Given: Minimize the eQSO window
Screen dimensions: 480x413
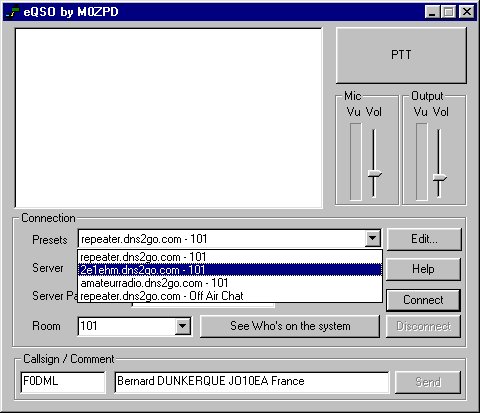Looking at the screenshot, I should coord(432,12).
